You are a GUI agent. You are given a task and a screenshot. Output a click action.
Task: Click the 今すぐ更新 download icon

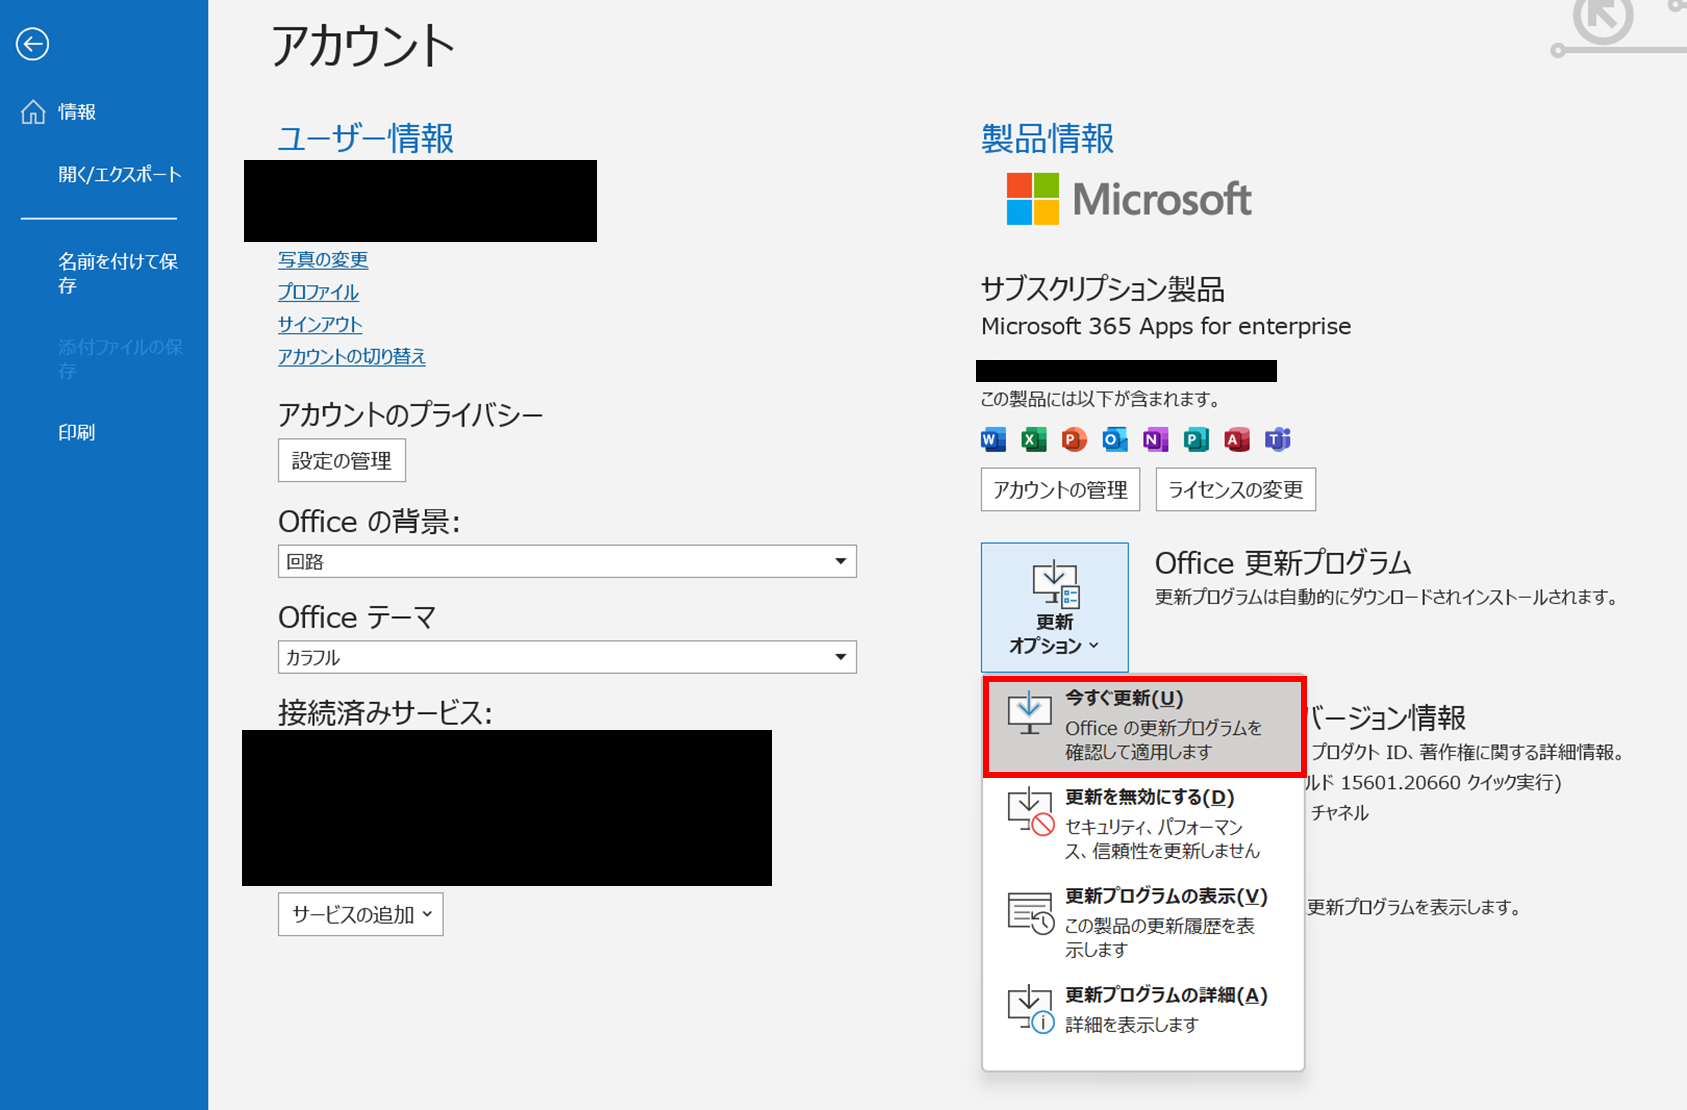pos(1029,714)
